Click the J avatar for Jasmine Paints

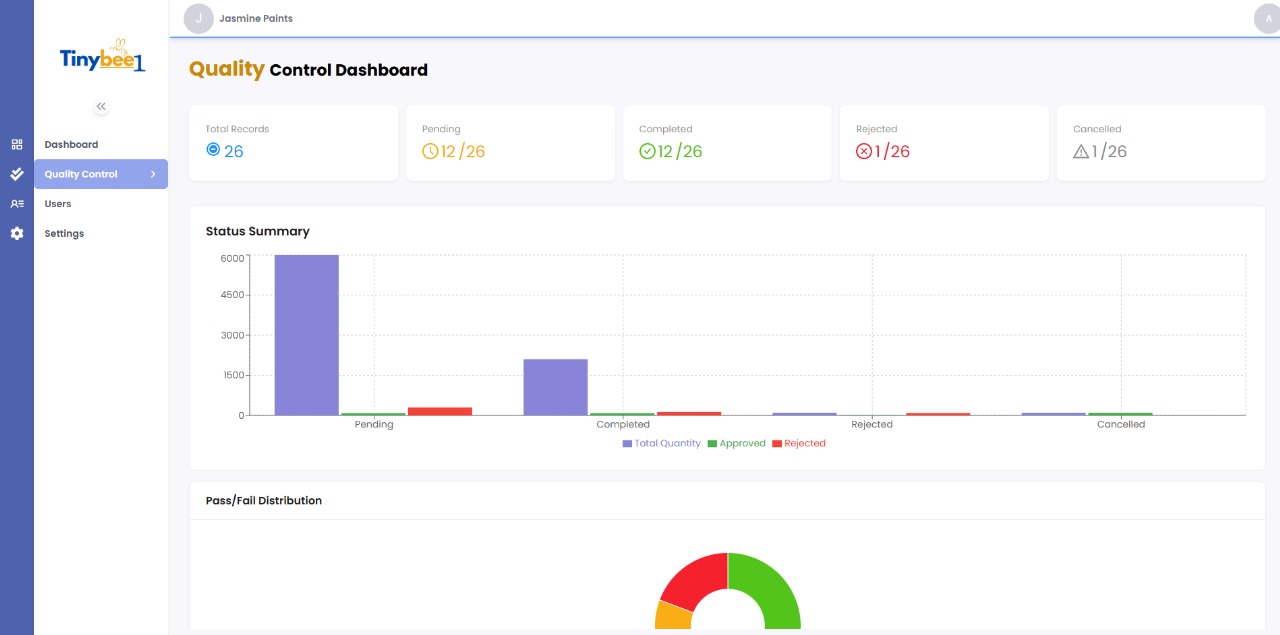pos(199,18)
